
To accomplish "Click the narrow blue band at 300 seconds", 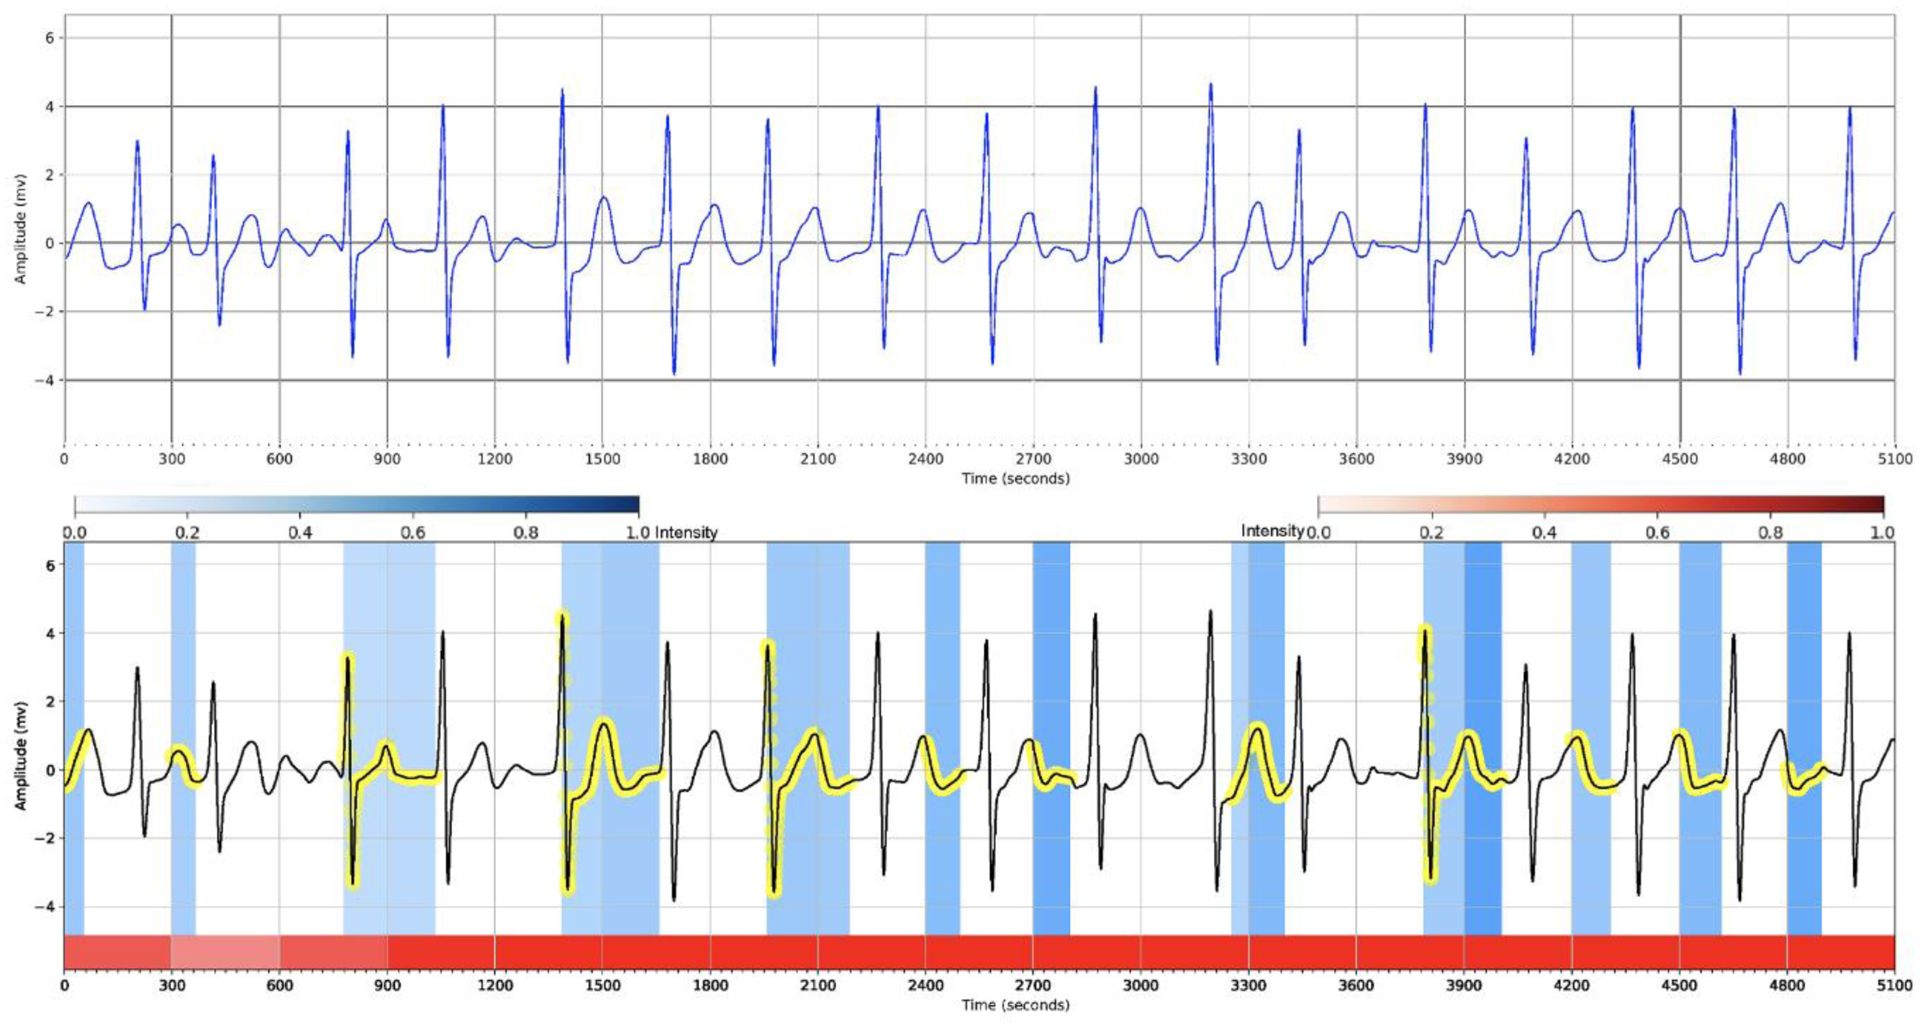I will click(183, 739).
